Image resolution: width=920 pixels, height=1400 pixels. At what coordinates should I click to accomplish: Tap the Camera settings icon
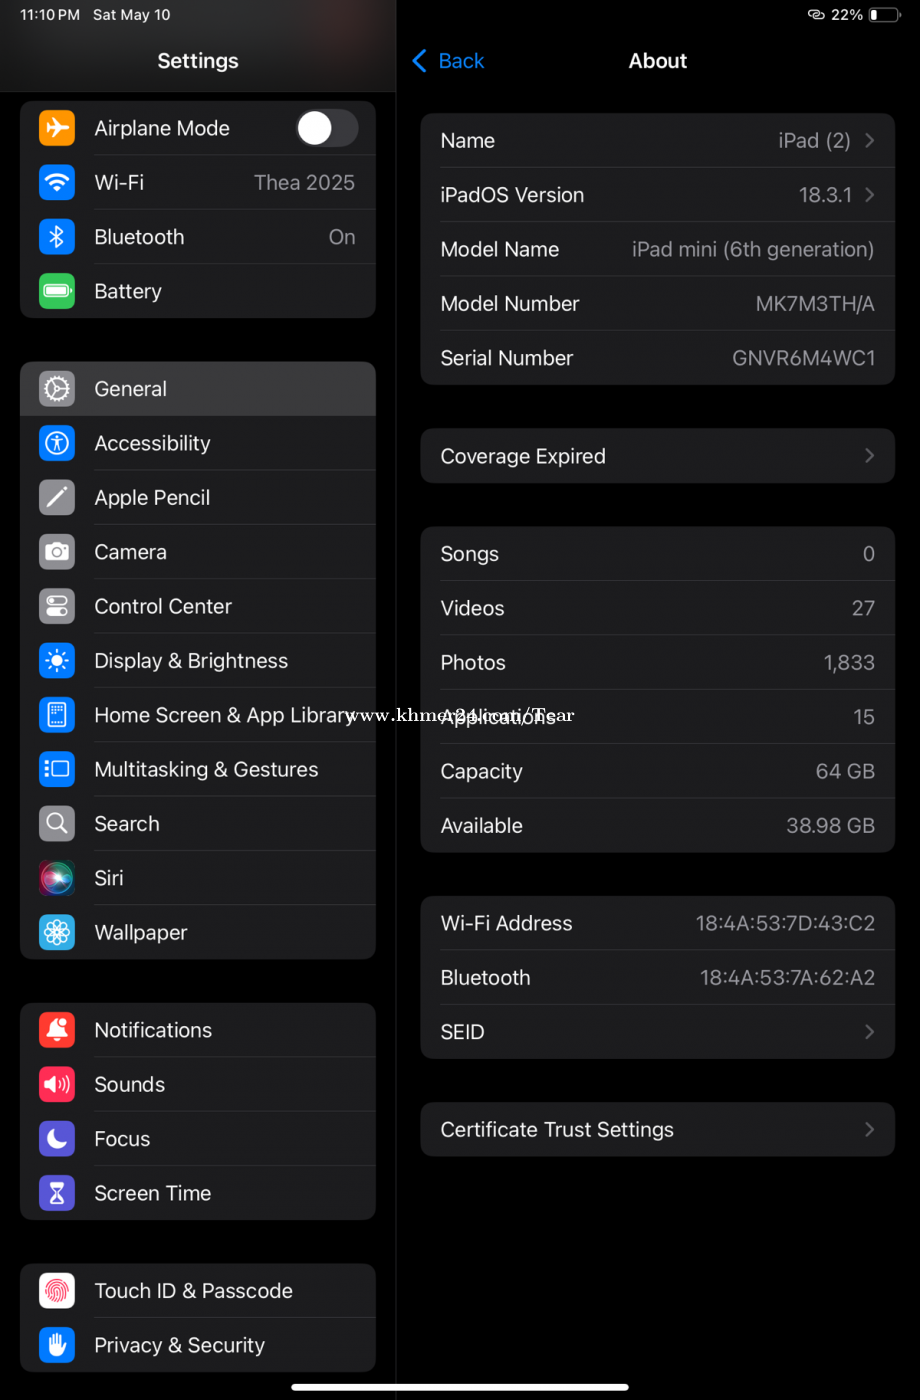pos(57,552)
